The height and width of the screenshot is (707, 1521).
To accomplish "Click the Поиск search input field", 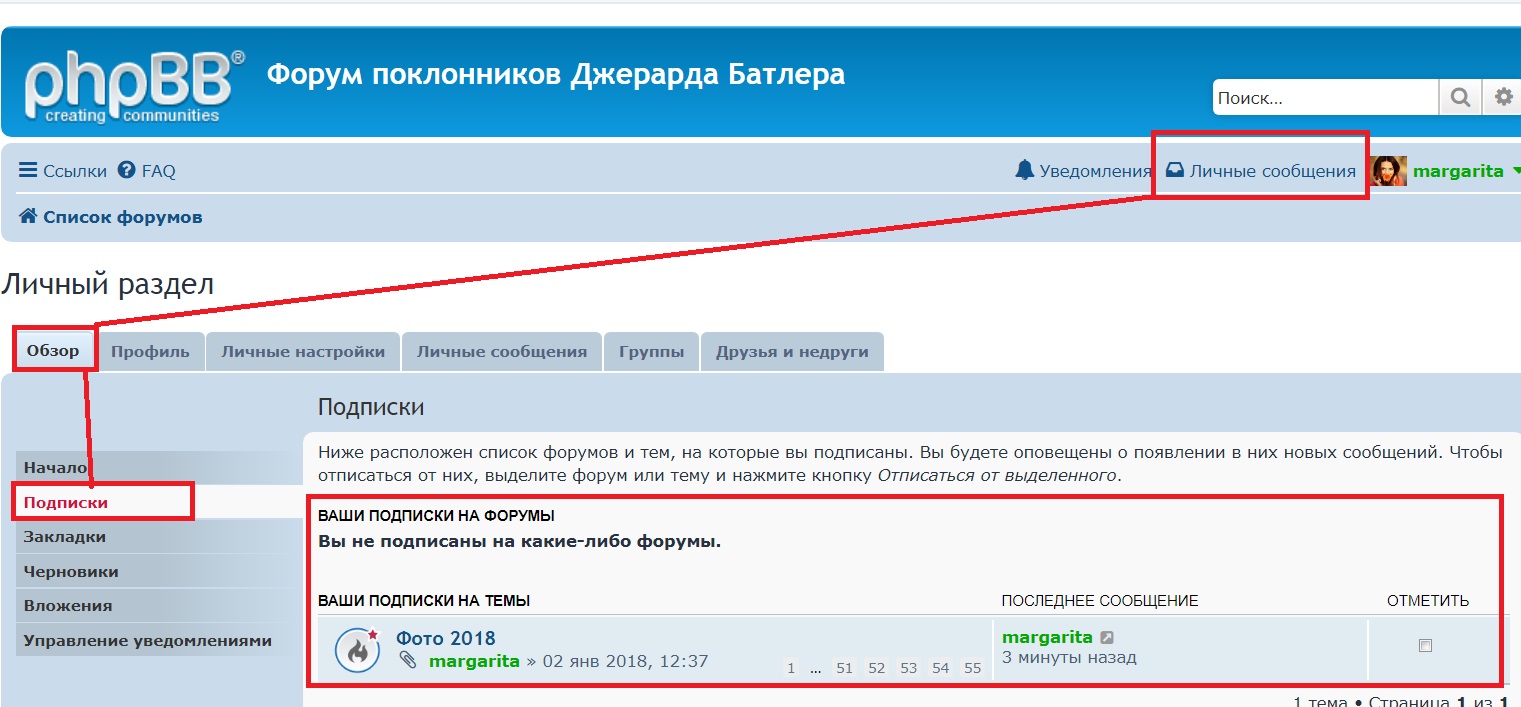I will [x=1324, y=98].
